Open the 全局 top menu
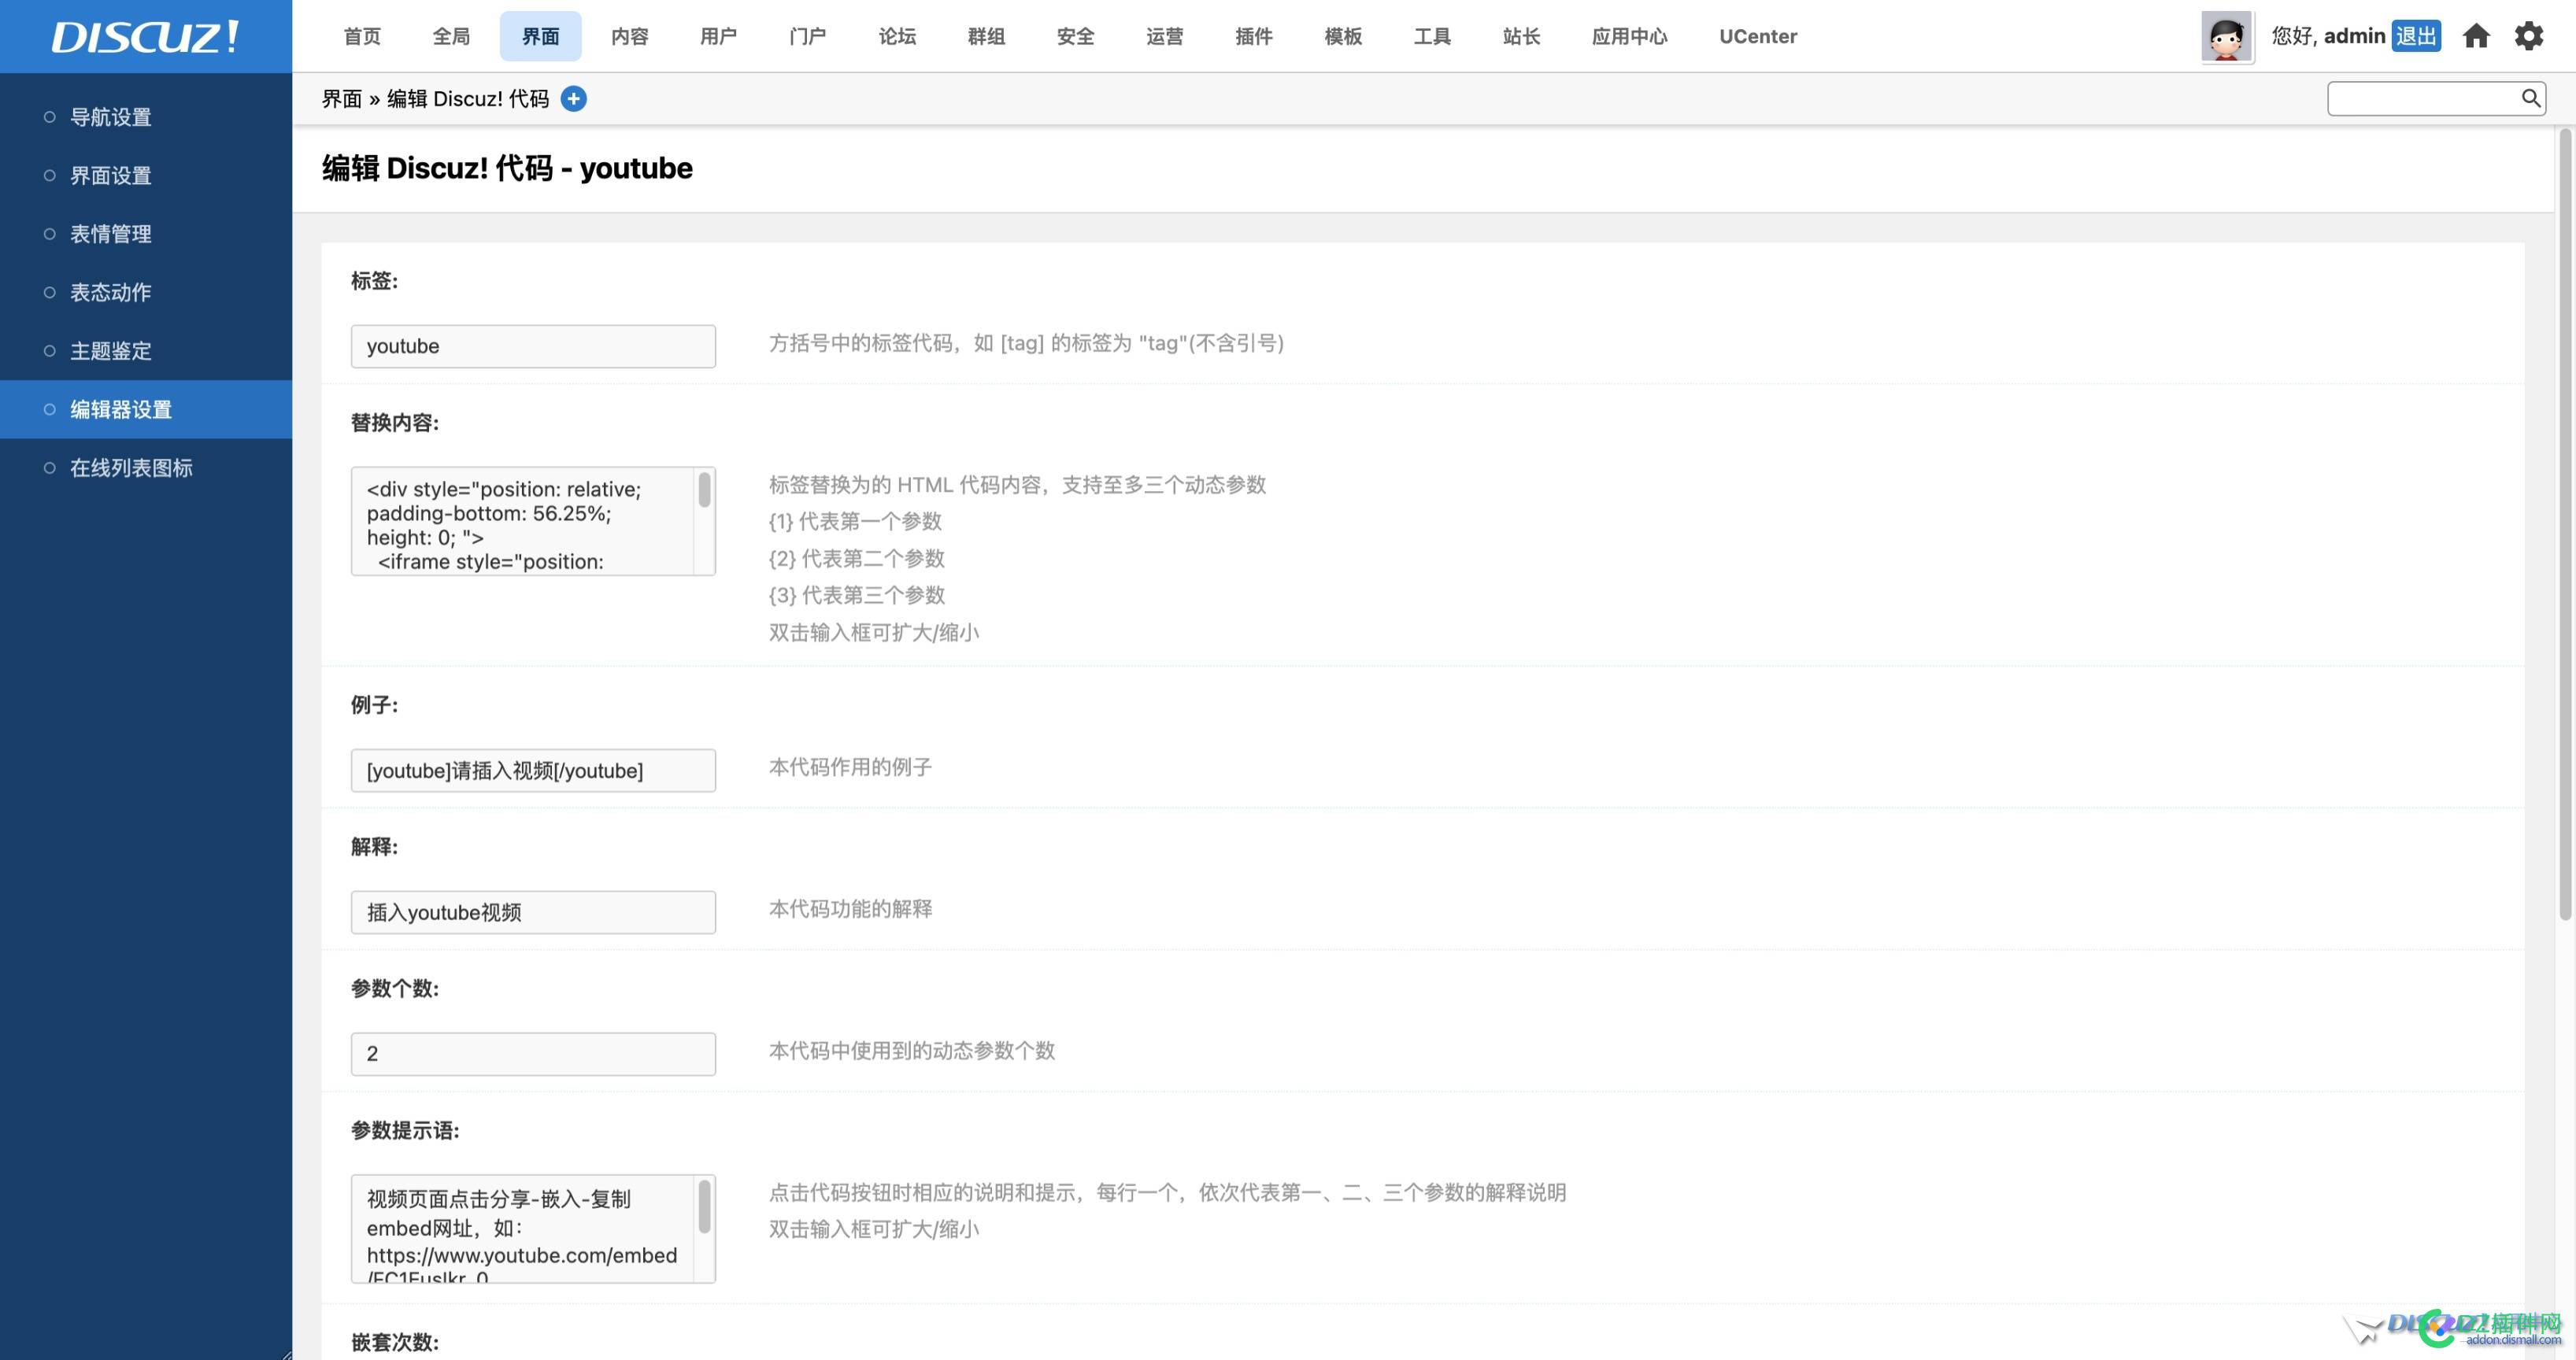 tap(451, 36)
